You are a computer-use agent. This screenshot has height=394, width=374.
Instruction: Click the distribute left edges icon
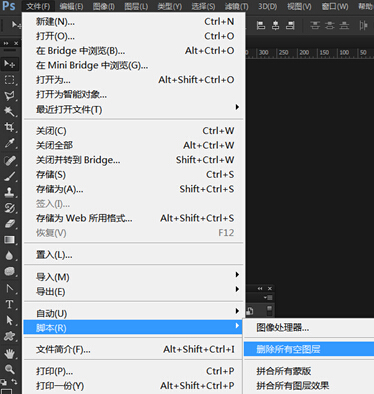click(x=363, y=25)
